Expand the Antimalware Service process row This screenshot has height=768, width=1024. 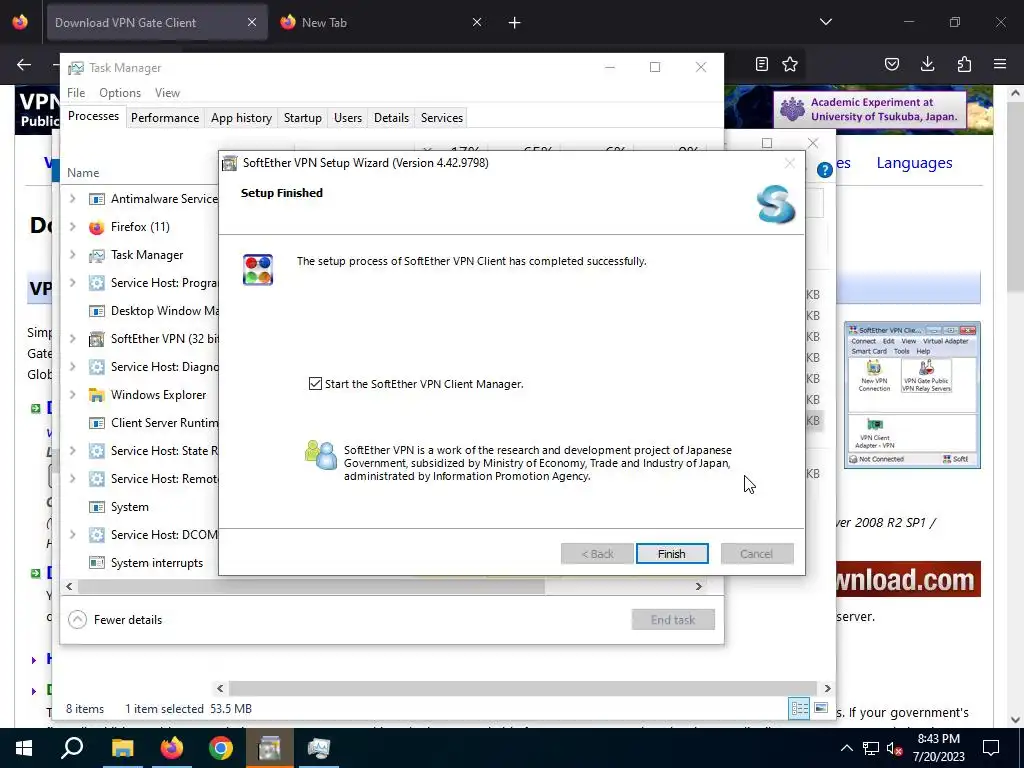click(x=72, y=199)
